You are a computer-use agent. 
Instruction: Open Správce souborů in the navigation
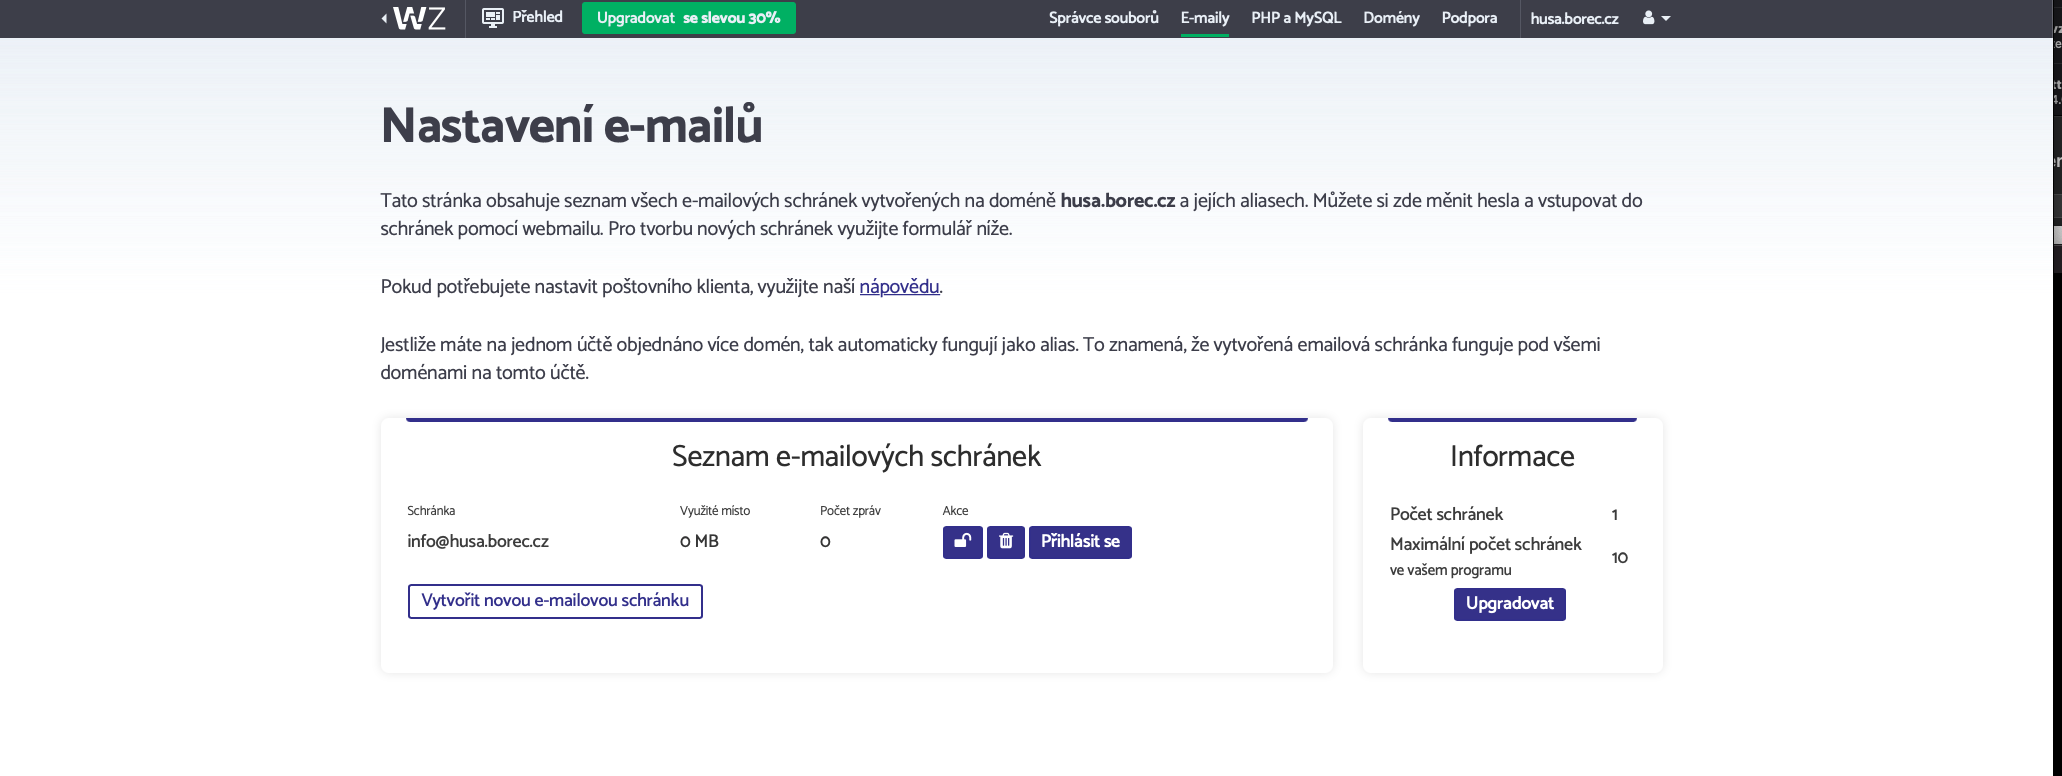[x=1104, y=18]
